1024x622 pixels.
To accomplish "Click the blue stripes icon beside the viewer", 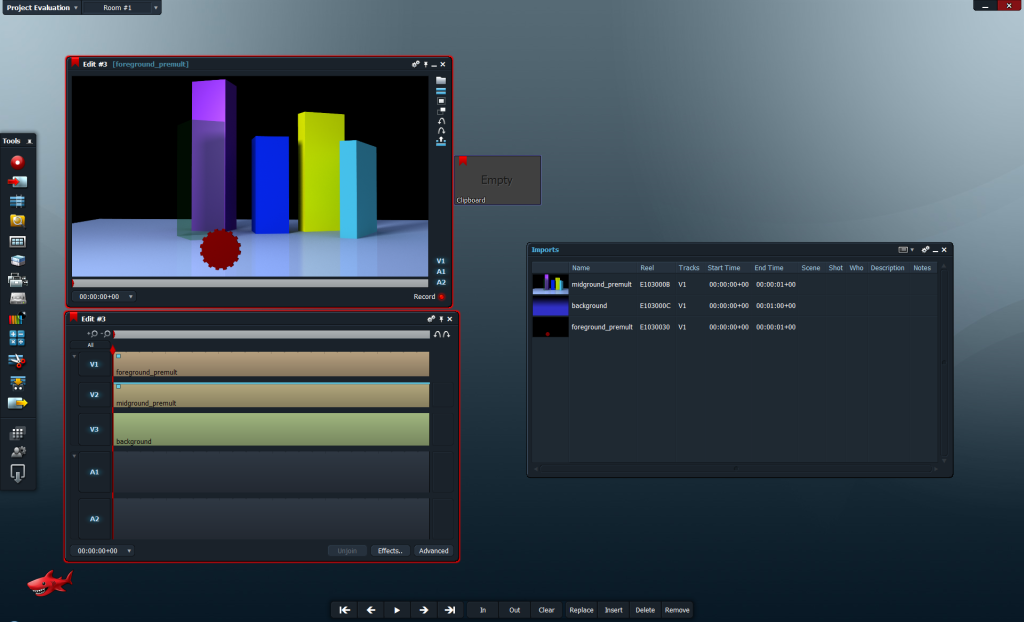I will point(441,91).
